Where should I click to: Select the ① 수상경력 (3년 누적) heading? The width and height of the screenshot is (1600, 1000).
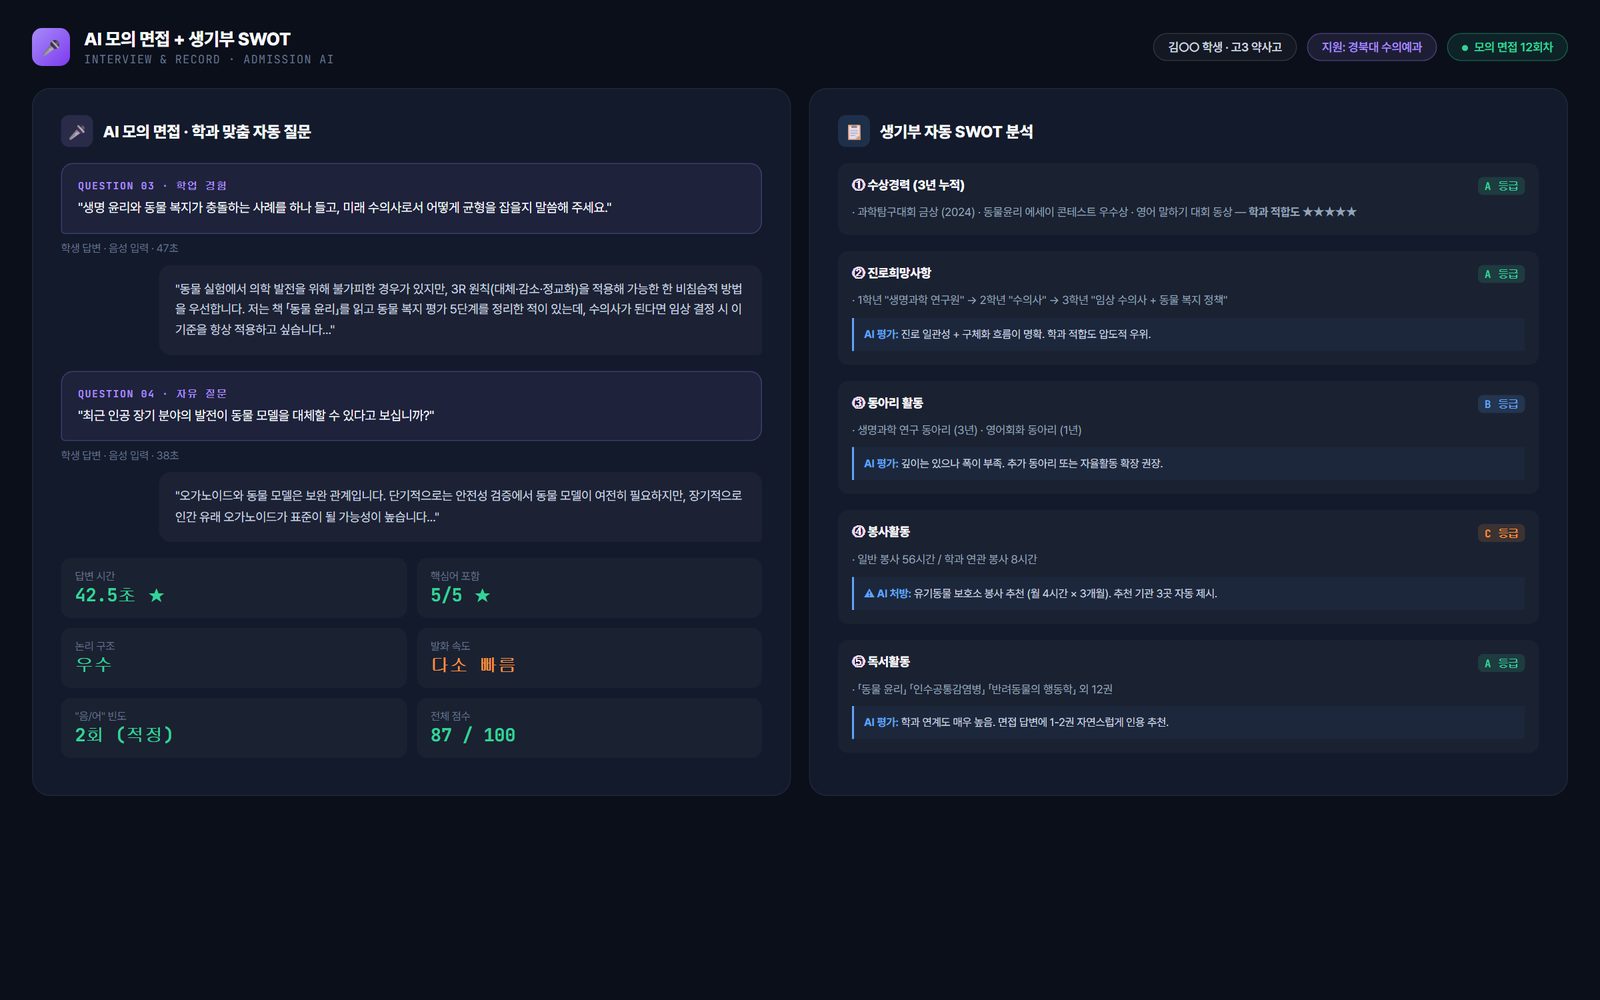(908, 185)
